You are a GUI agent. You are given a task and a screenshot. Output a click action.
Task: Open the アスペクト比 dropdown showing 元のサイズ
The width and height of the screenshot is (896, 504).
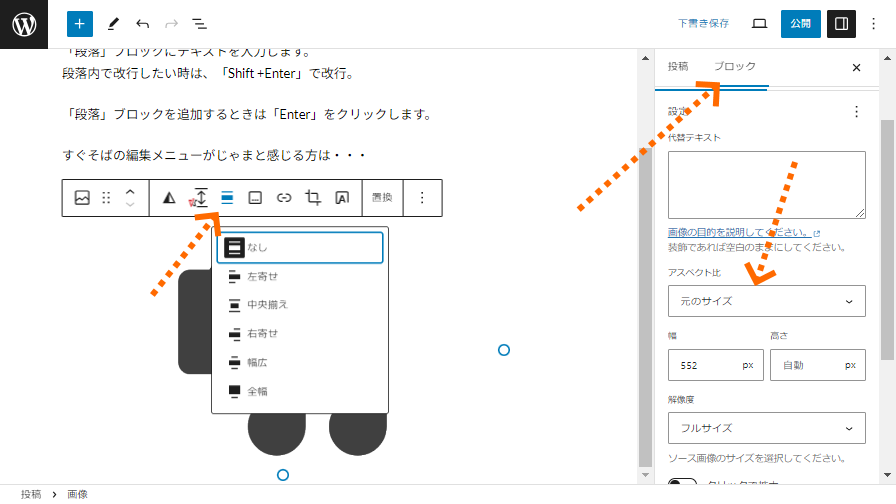(766, 301)
